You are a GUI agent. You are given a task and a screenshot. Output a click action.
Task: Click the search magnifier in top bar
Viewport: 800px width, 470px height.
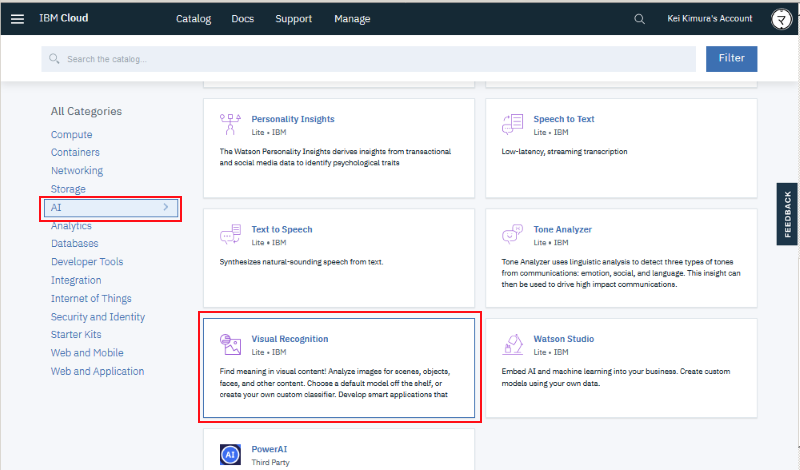[x=639, y=19]
